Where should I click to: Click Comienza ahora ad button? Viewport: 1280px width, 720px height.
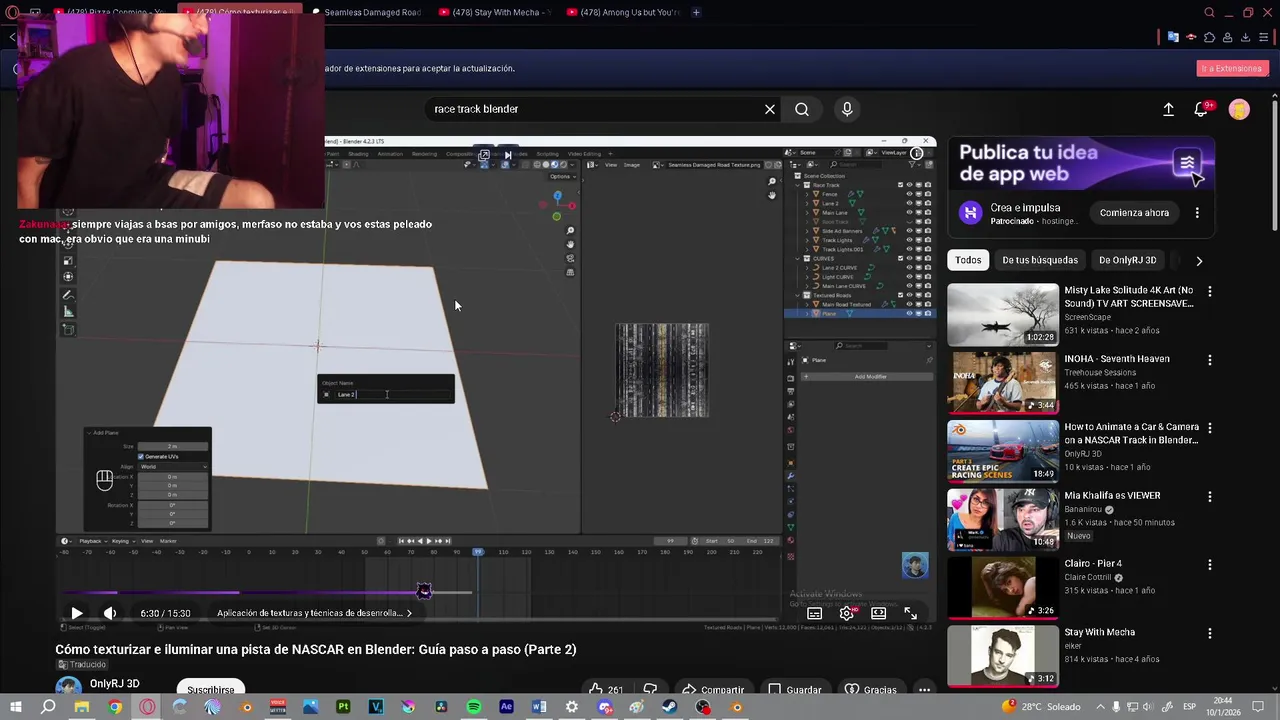click(x=1134, y=213)
